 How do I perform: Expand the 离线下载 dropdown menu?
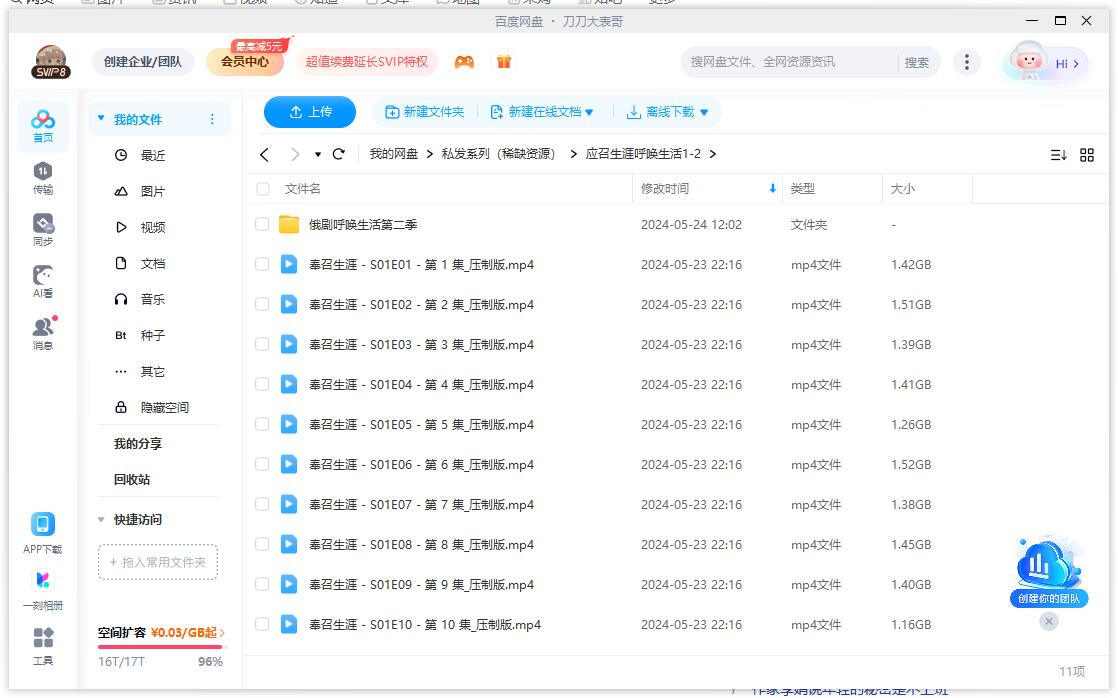click(666, 113)
